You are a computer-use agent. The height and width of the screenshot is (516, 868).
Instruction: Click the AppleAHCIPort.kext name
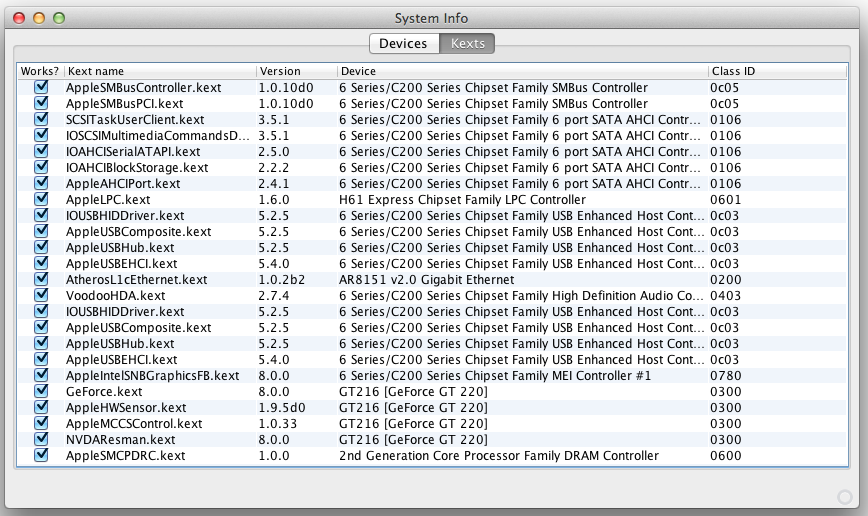point(123,184)
